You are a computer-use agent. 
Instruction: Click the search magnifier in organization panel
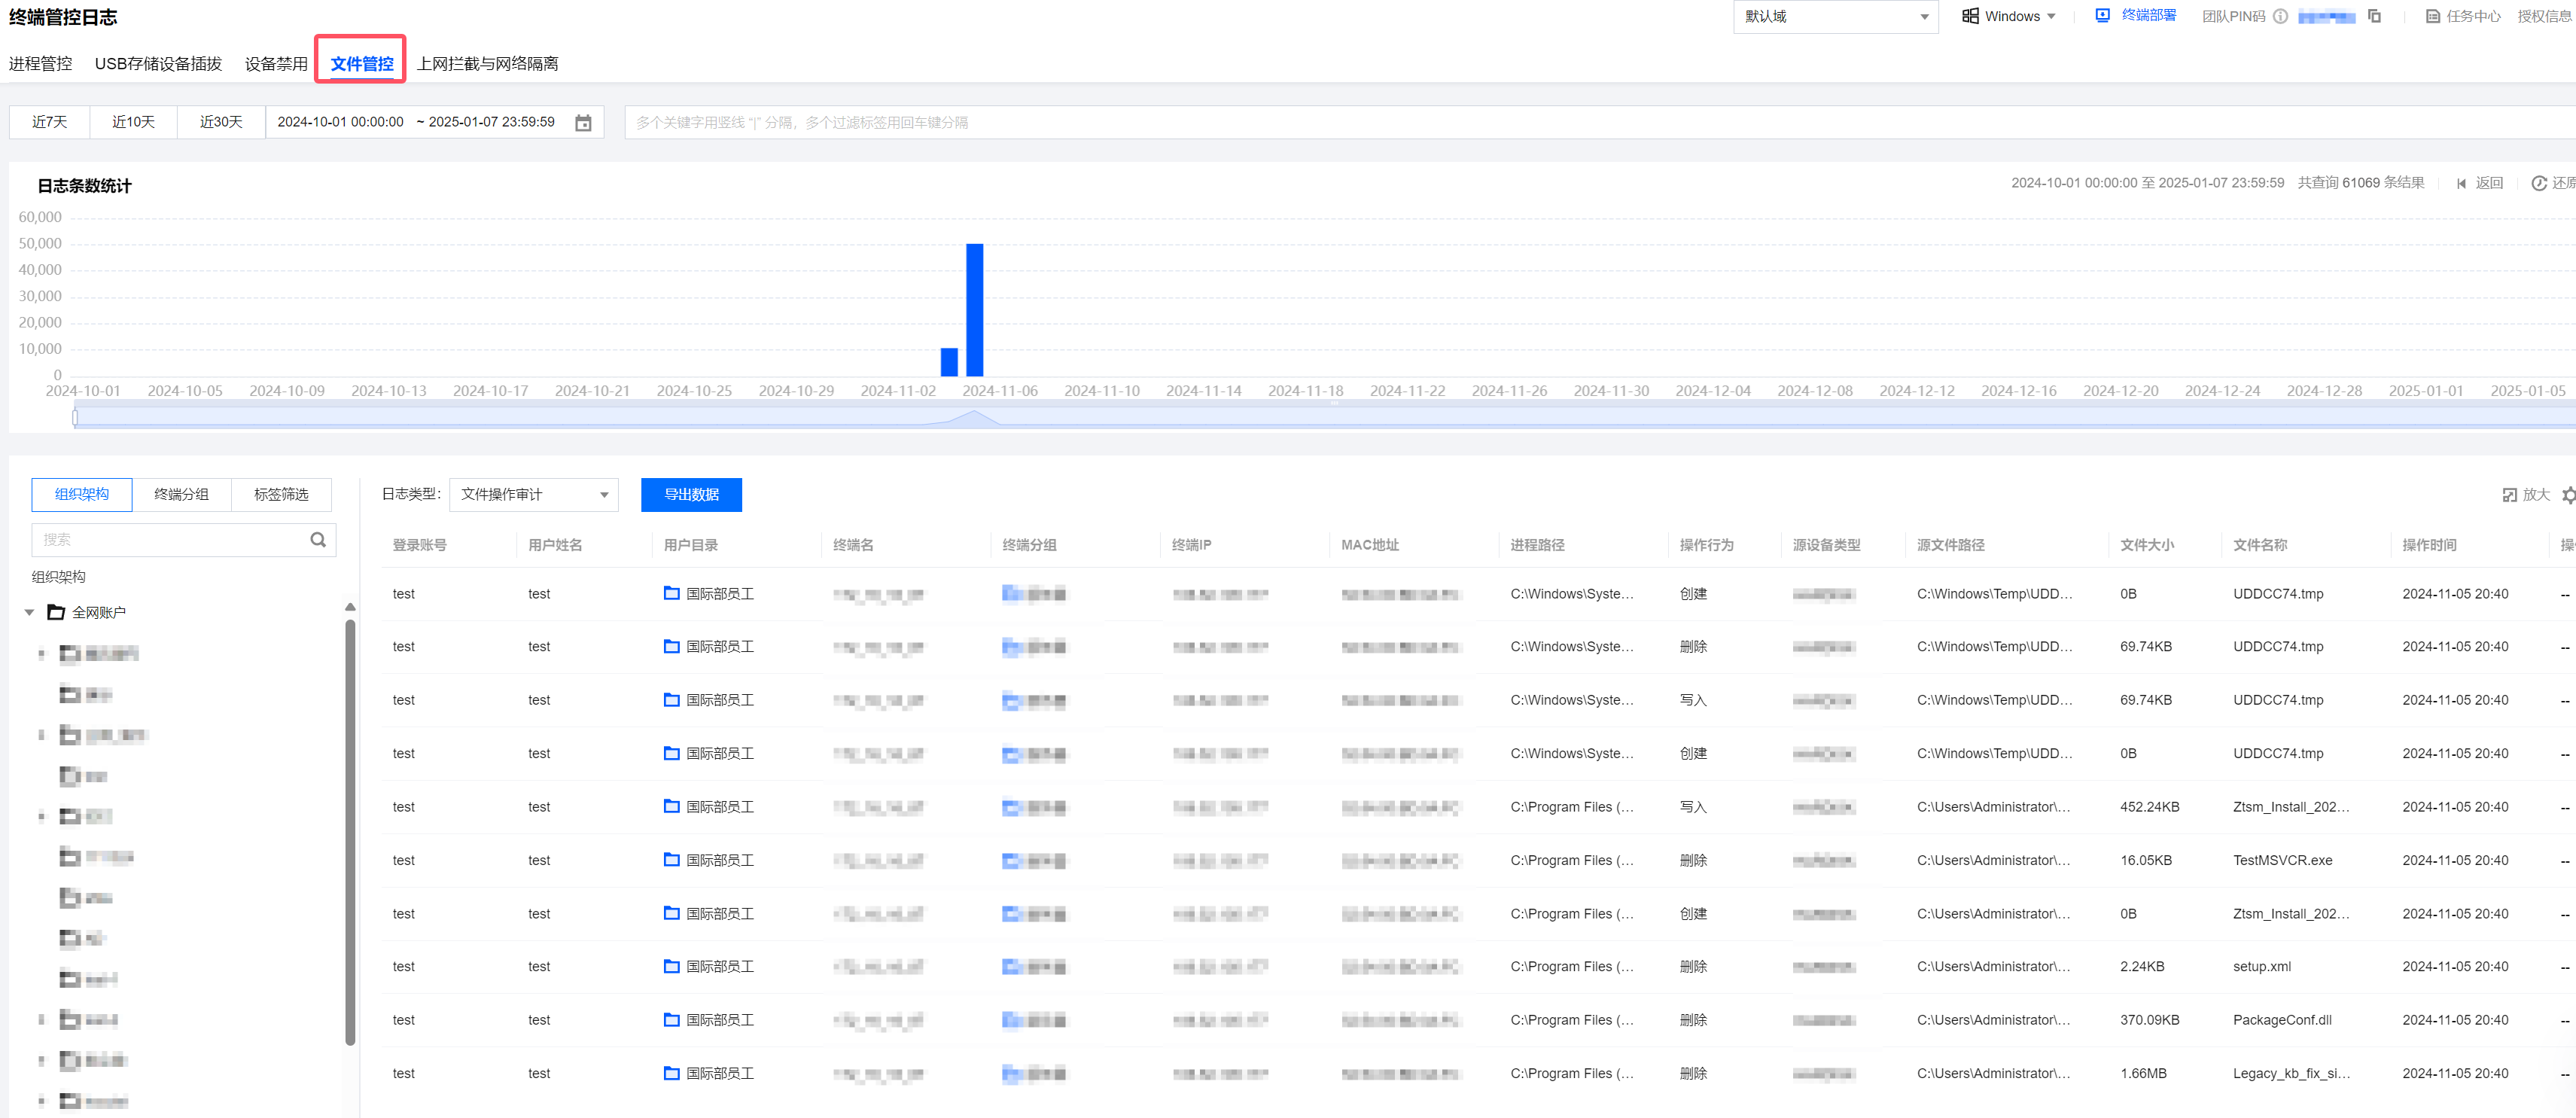click(x=318, y=539)
